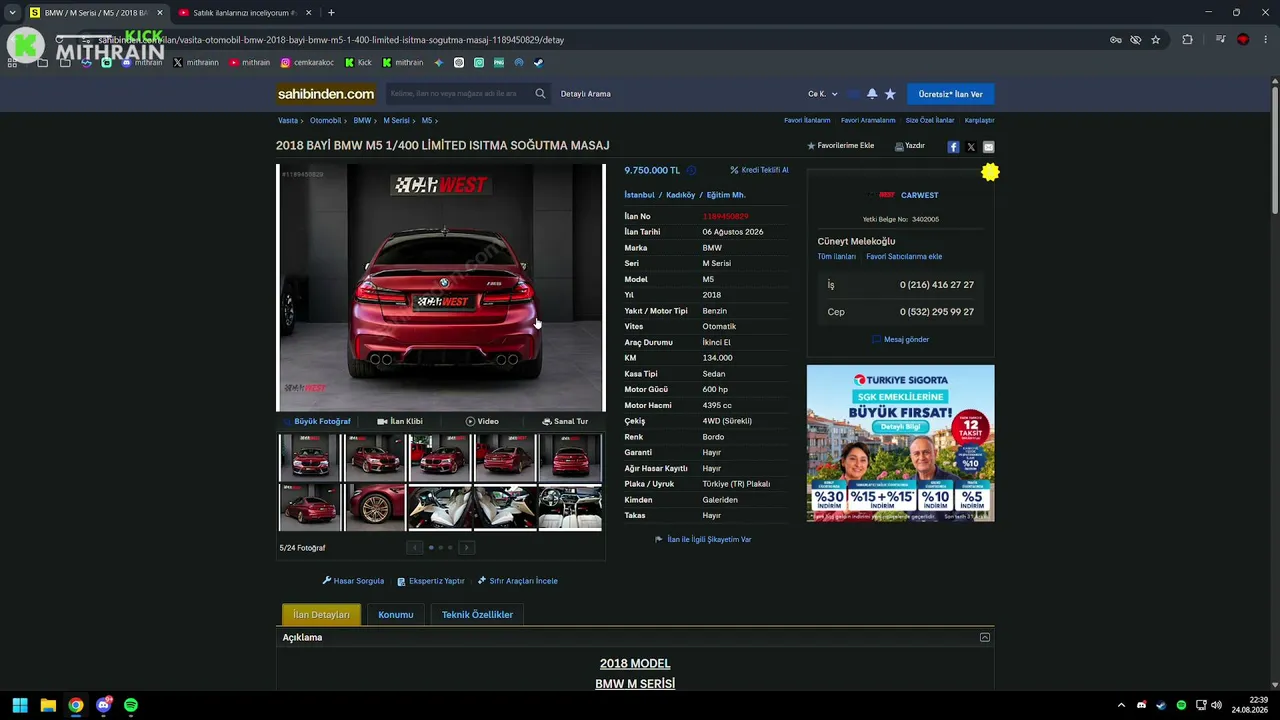Open the Kick bookmark

tap(358, 62)
